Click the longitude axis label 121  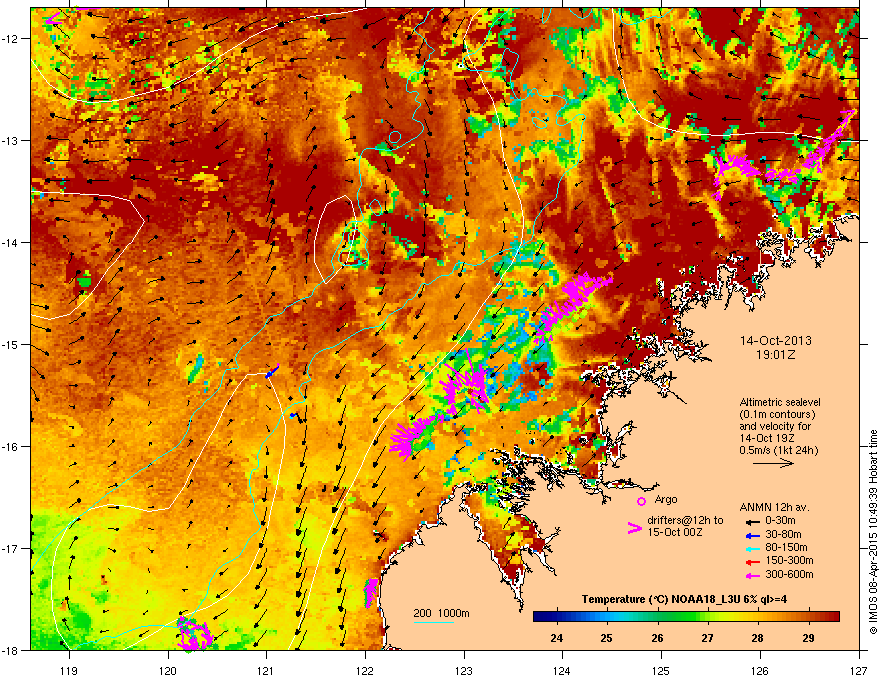(x=266, y=670)
